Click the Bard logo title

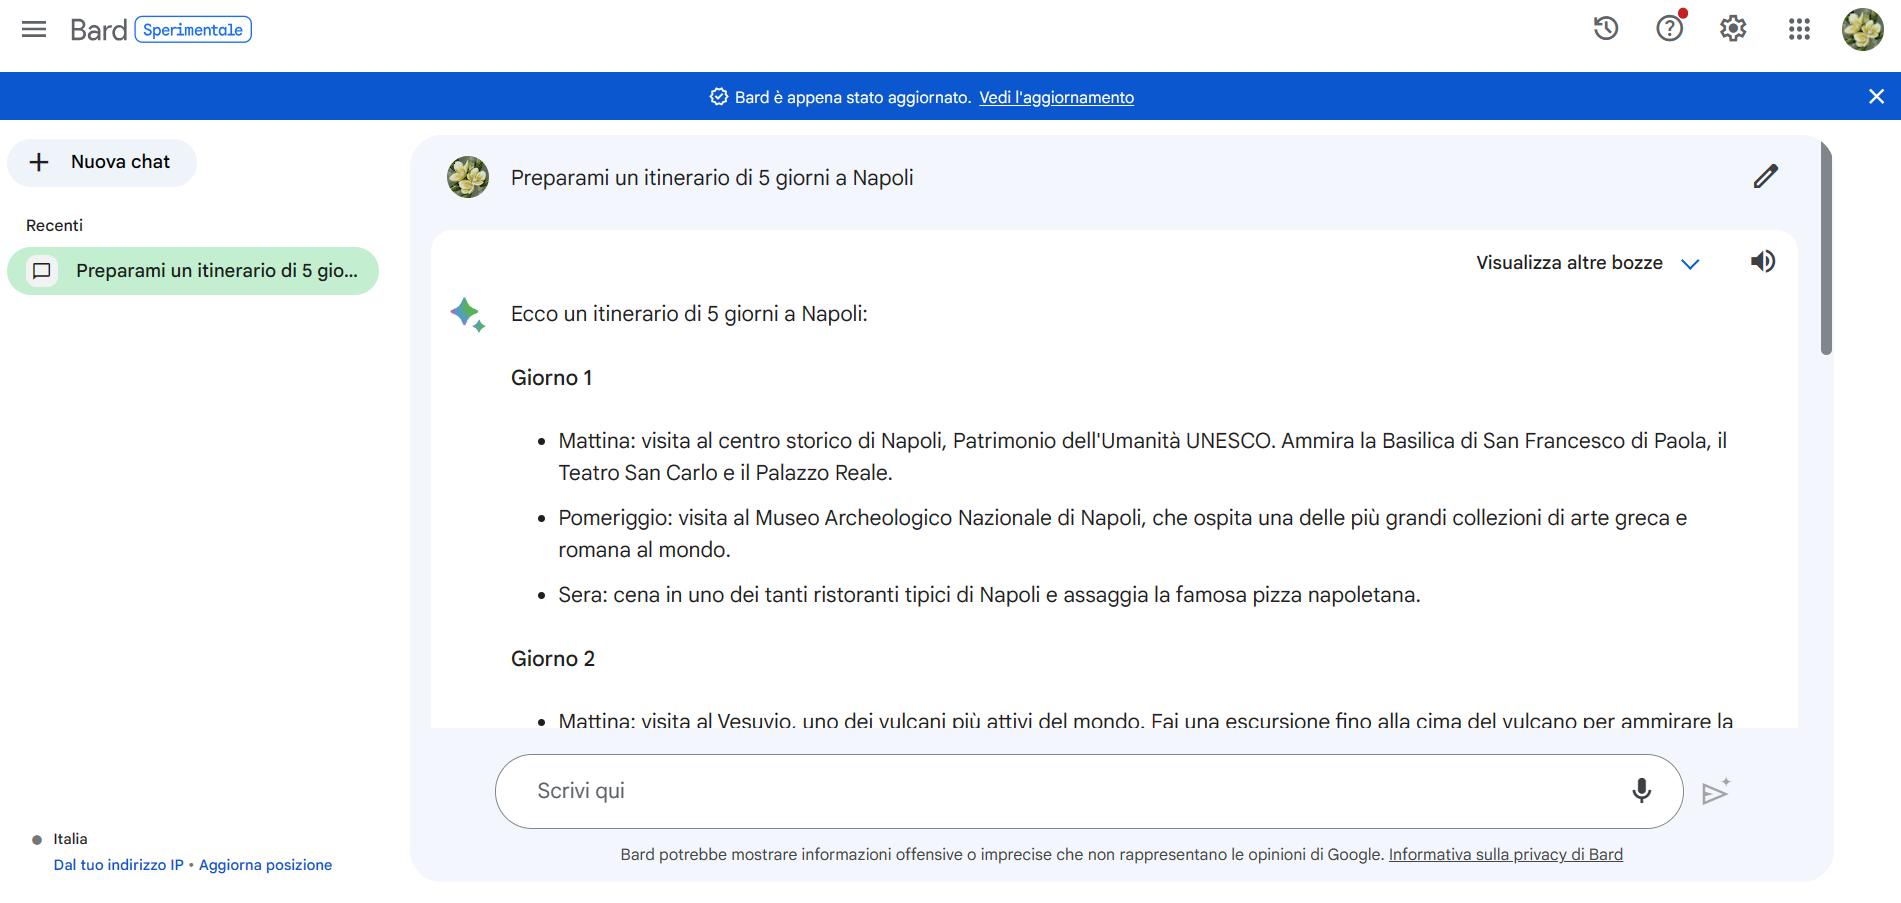98,30
